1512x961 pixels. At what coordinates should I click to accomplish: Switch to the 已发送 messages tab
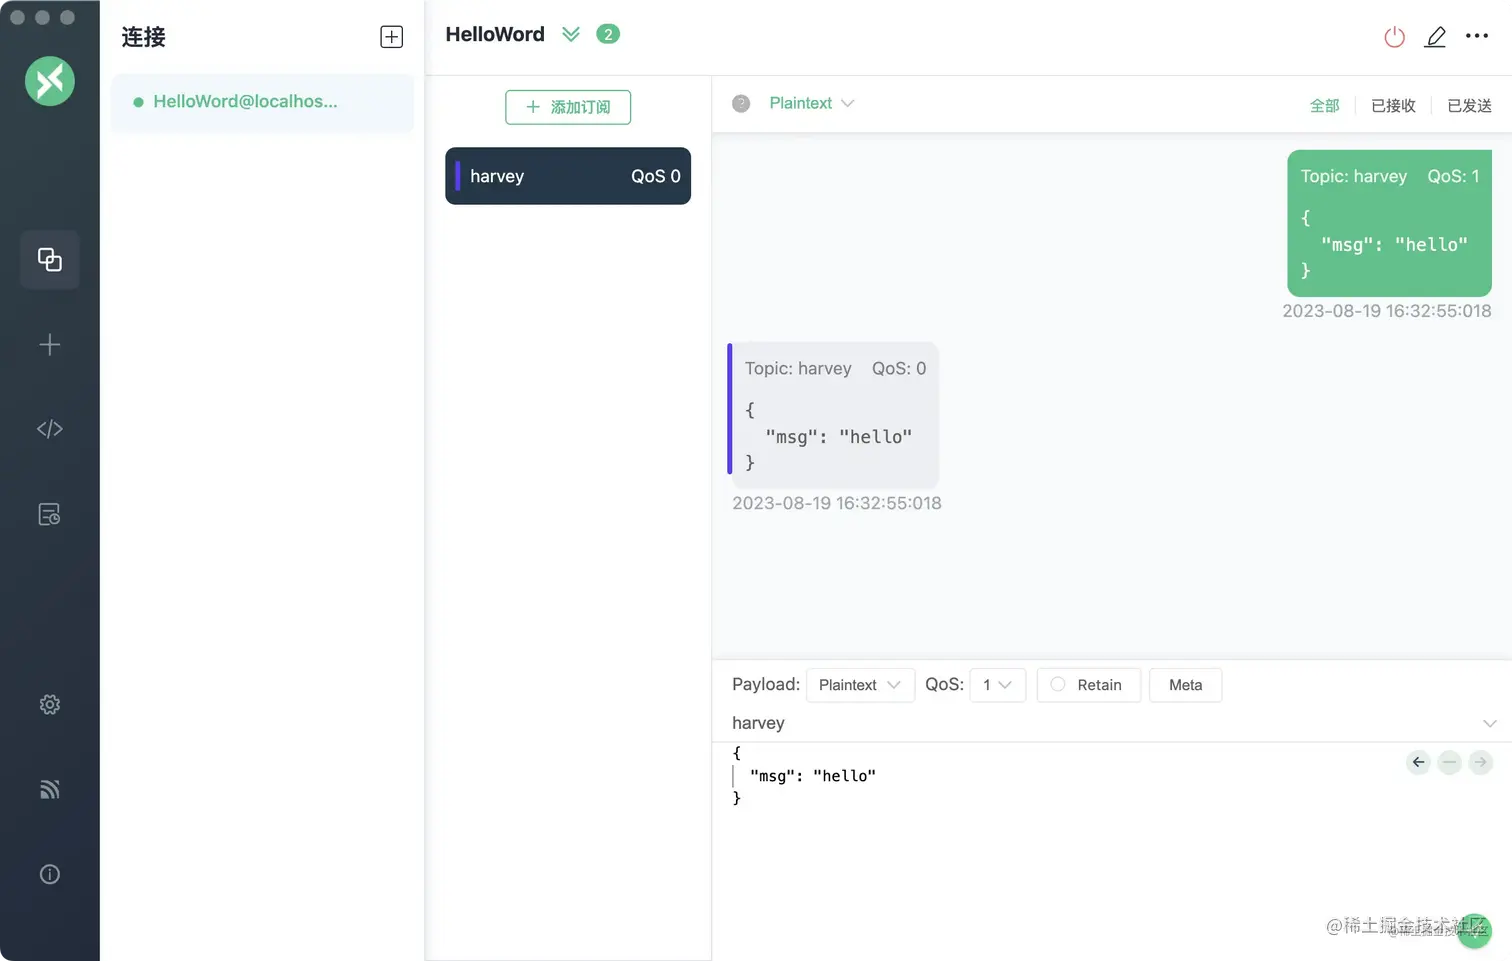1468,105
